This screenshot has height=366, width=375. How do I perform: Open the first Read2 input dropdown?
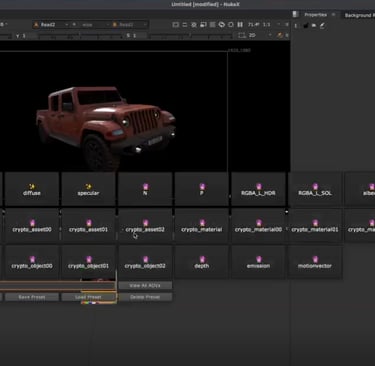(51, 25)
